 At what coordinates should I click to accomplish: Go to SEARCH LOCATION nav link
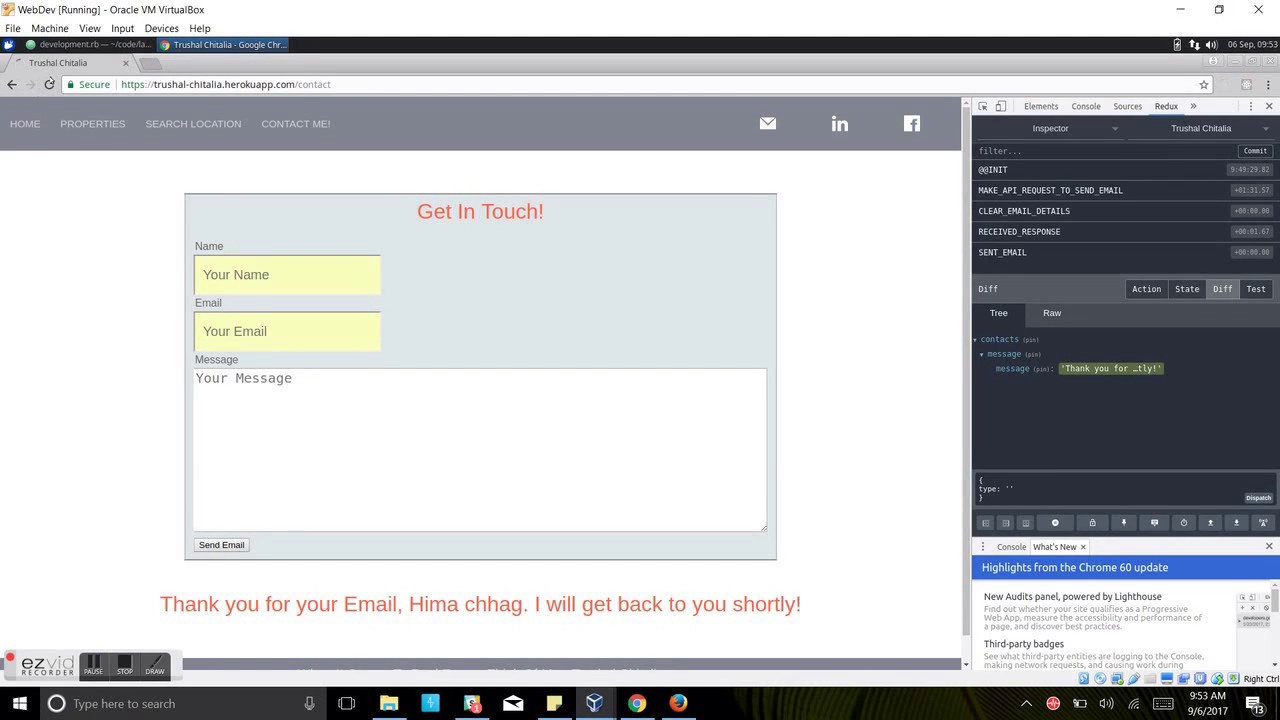point(193,124)
